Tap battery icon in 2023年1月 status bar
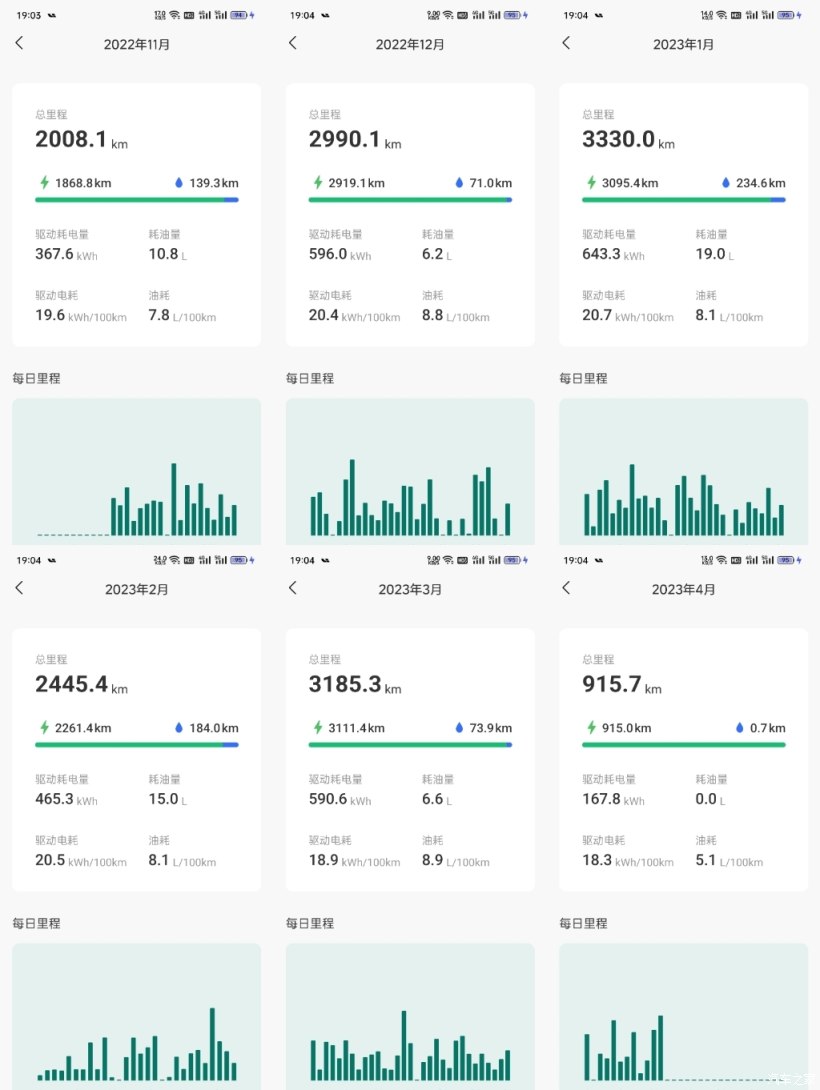Image resolution: width=820 pixels, height=1090 pixels. (785, 15)
